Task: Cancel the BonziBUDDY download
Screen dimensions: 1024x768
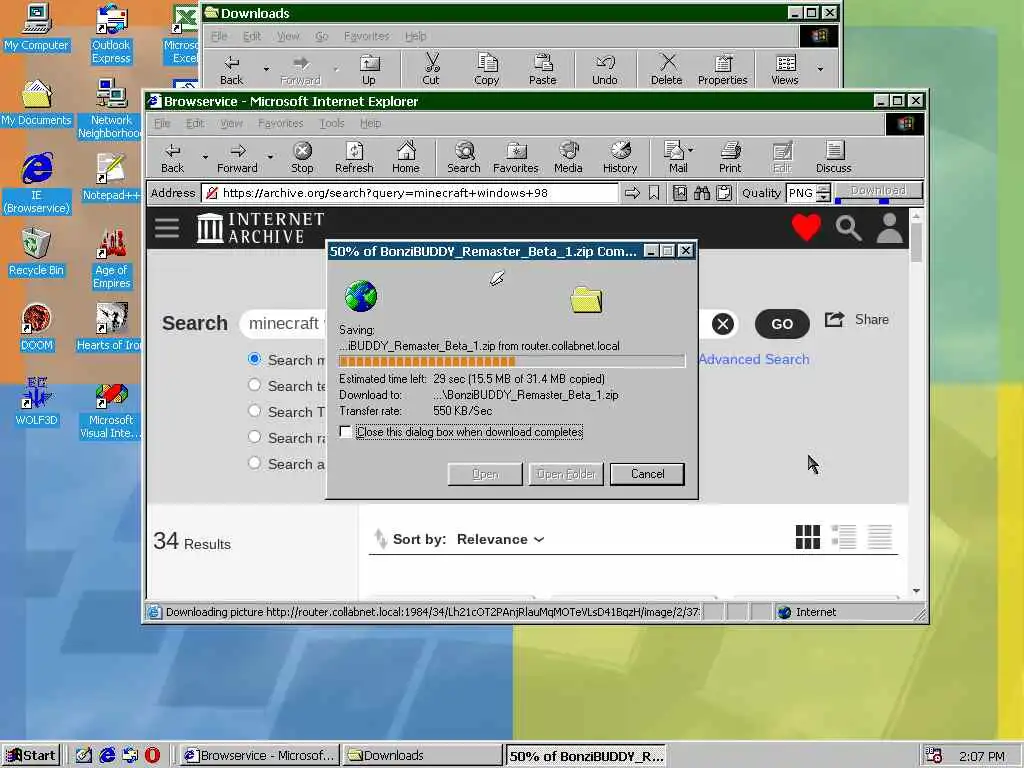Action: (x=647, y=474)
